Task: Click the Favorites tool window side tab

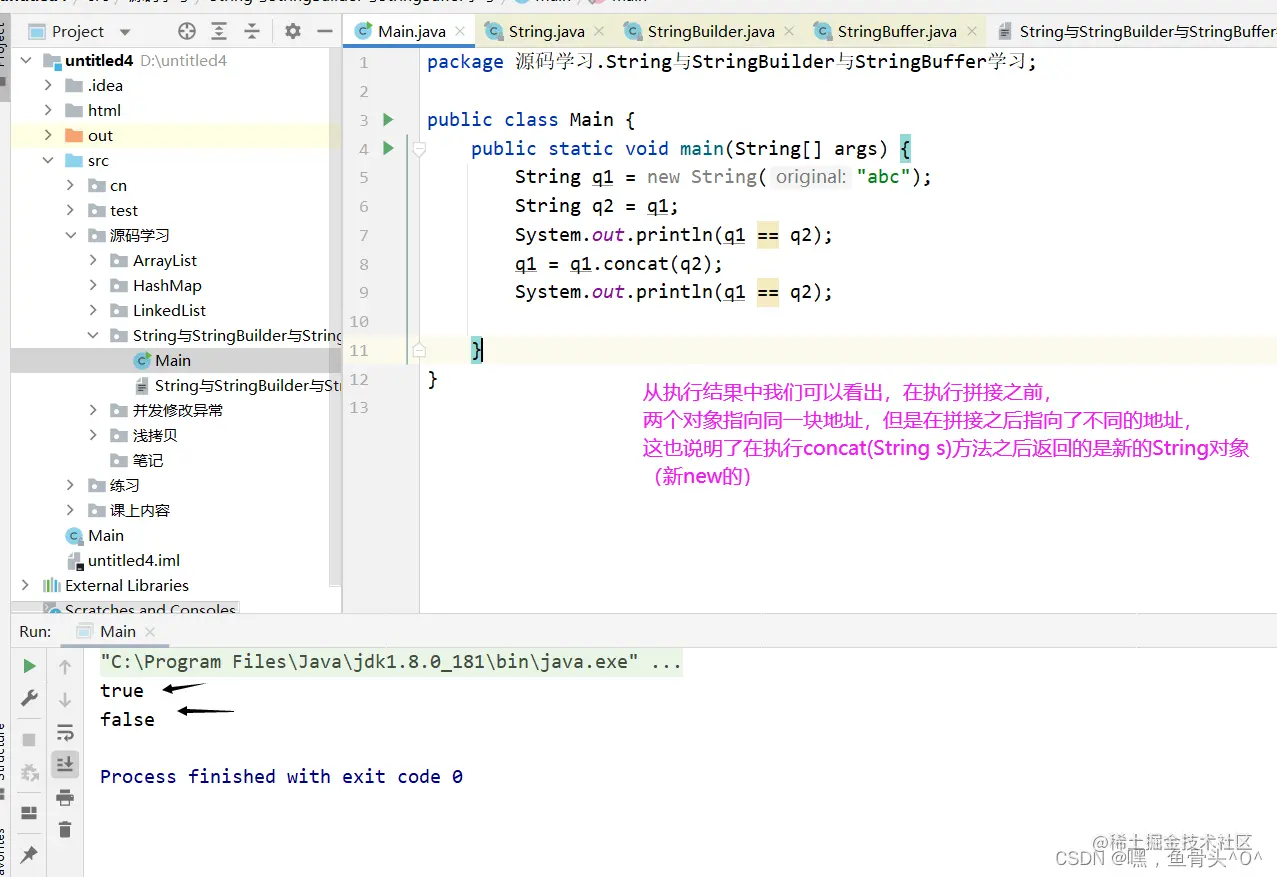Action: click(4, 853)
